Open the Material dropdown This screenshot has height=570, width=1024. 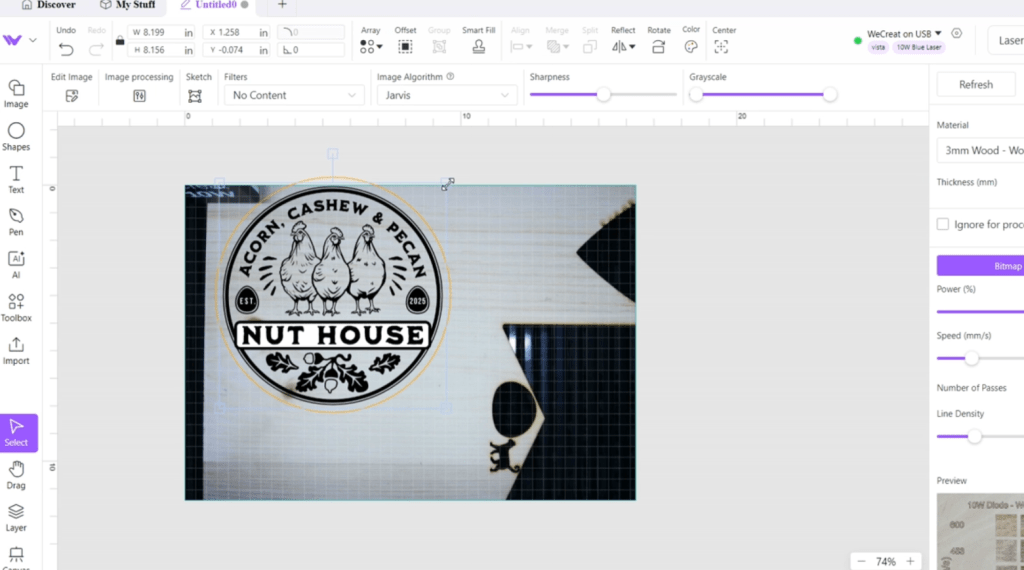click(980, 151)
